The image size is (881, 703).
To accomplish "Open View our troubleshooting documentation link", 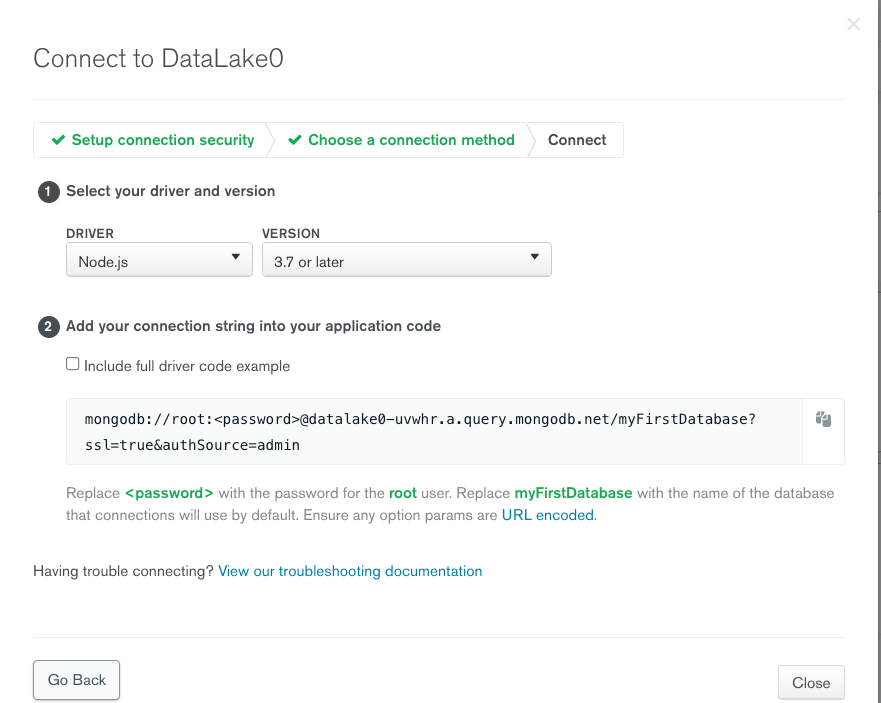I will tap(350, 572).
